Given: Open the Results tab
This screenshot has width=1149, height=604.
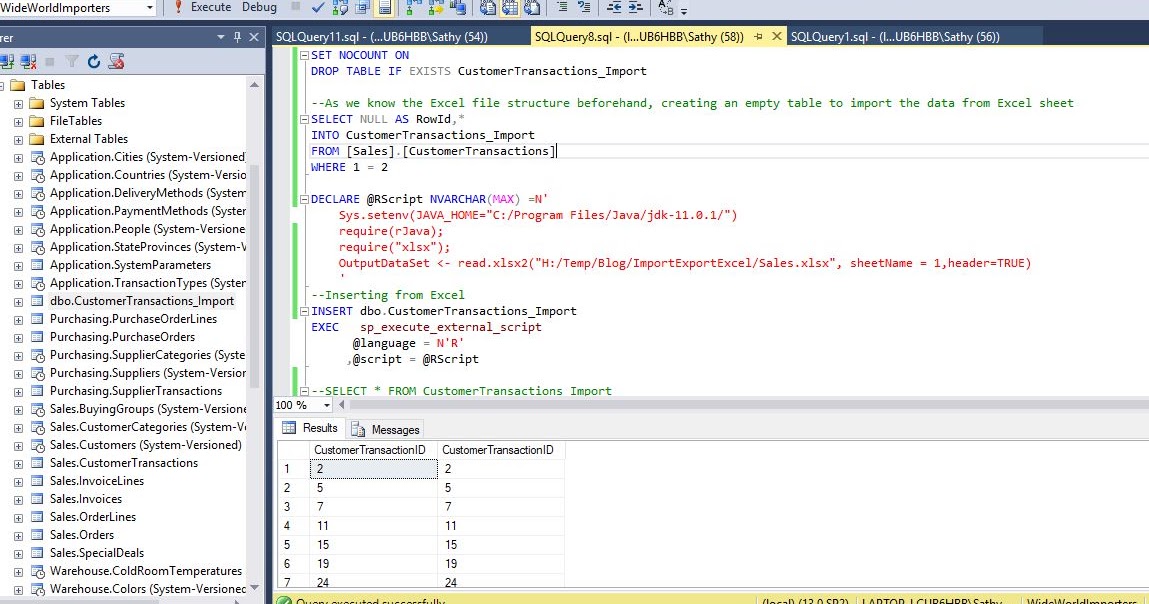Looking at the screenshot, I should (x=311, y=428).
